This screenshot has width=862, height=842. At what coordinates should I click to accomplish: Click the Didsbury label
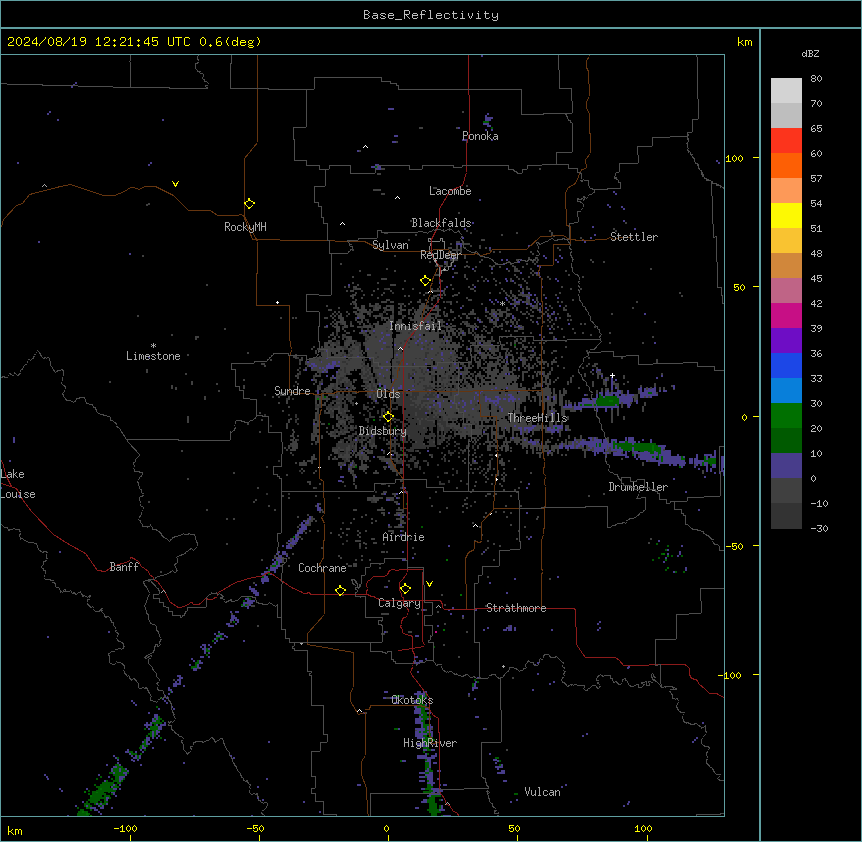[x=383, y=431]
